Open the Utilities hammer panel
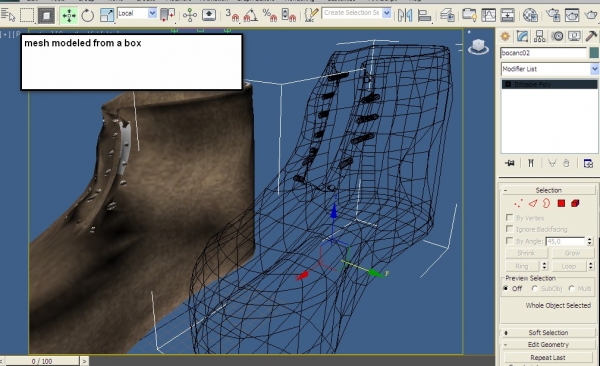This screenshot has height=366, width=600. click(591, 36)
